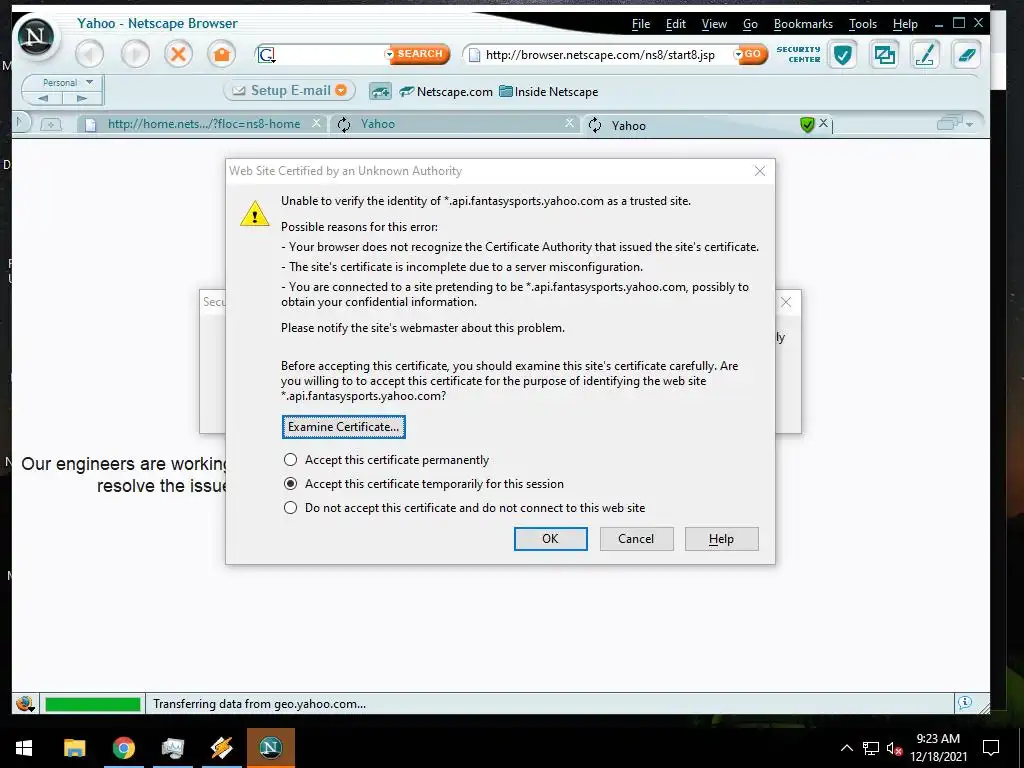1024x768 pixels.
Task: Open the Go menu
Action: pos(750,24)
